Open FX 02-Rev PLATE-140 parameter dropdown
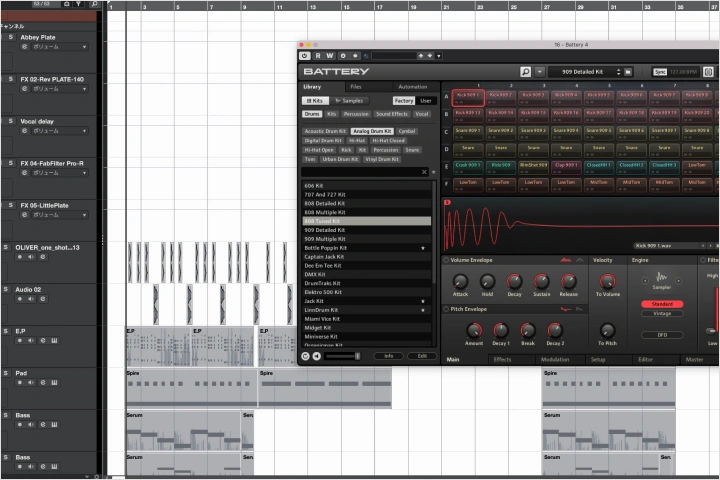Image resolution: width=720 pixels, height=480 pixels. click(84, 89)
